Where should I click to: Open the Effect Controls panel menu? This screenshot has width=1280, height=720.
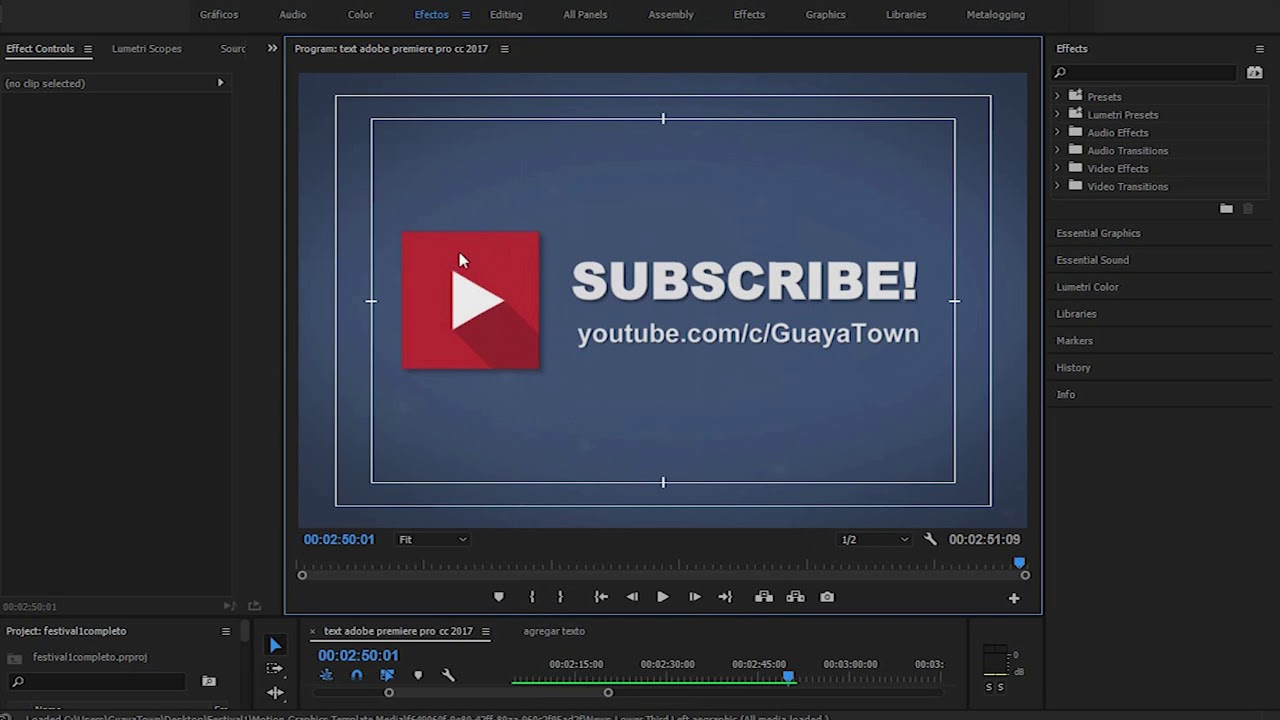(87, 49)
